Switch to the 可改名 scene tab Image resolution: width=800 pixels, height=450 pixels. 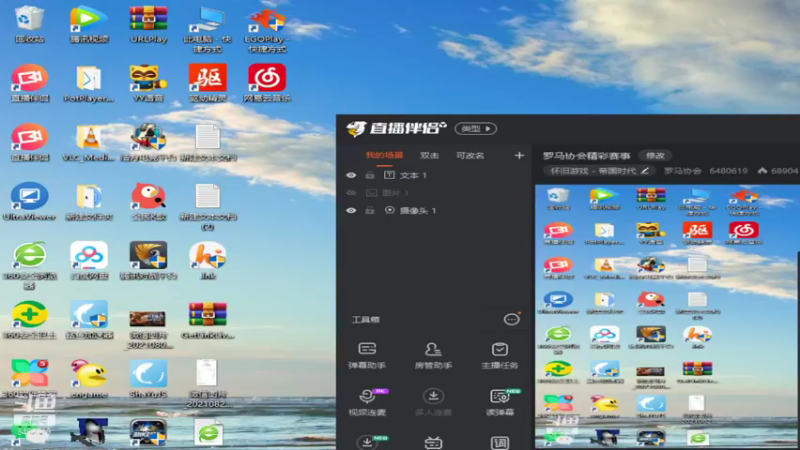(470, 155)
